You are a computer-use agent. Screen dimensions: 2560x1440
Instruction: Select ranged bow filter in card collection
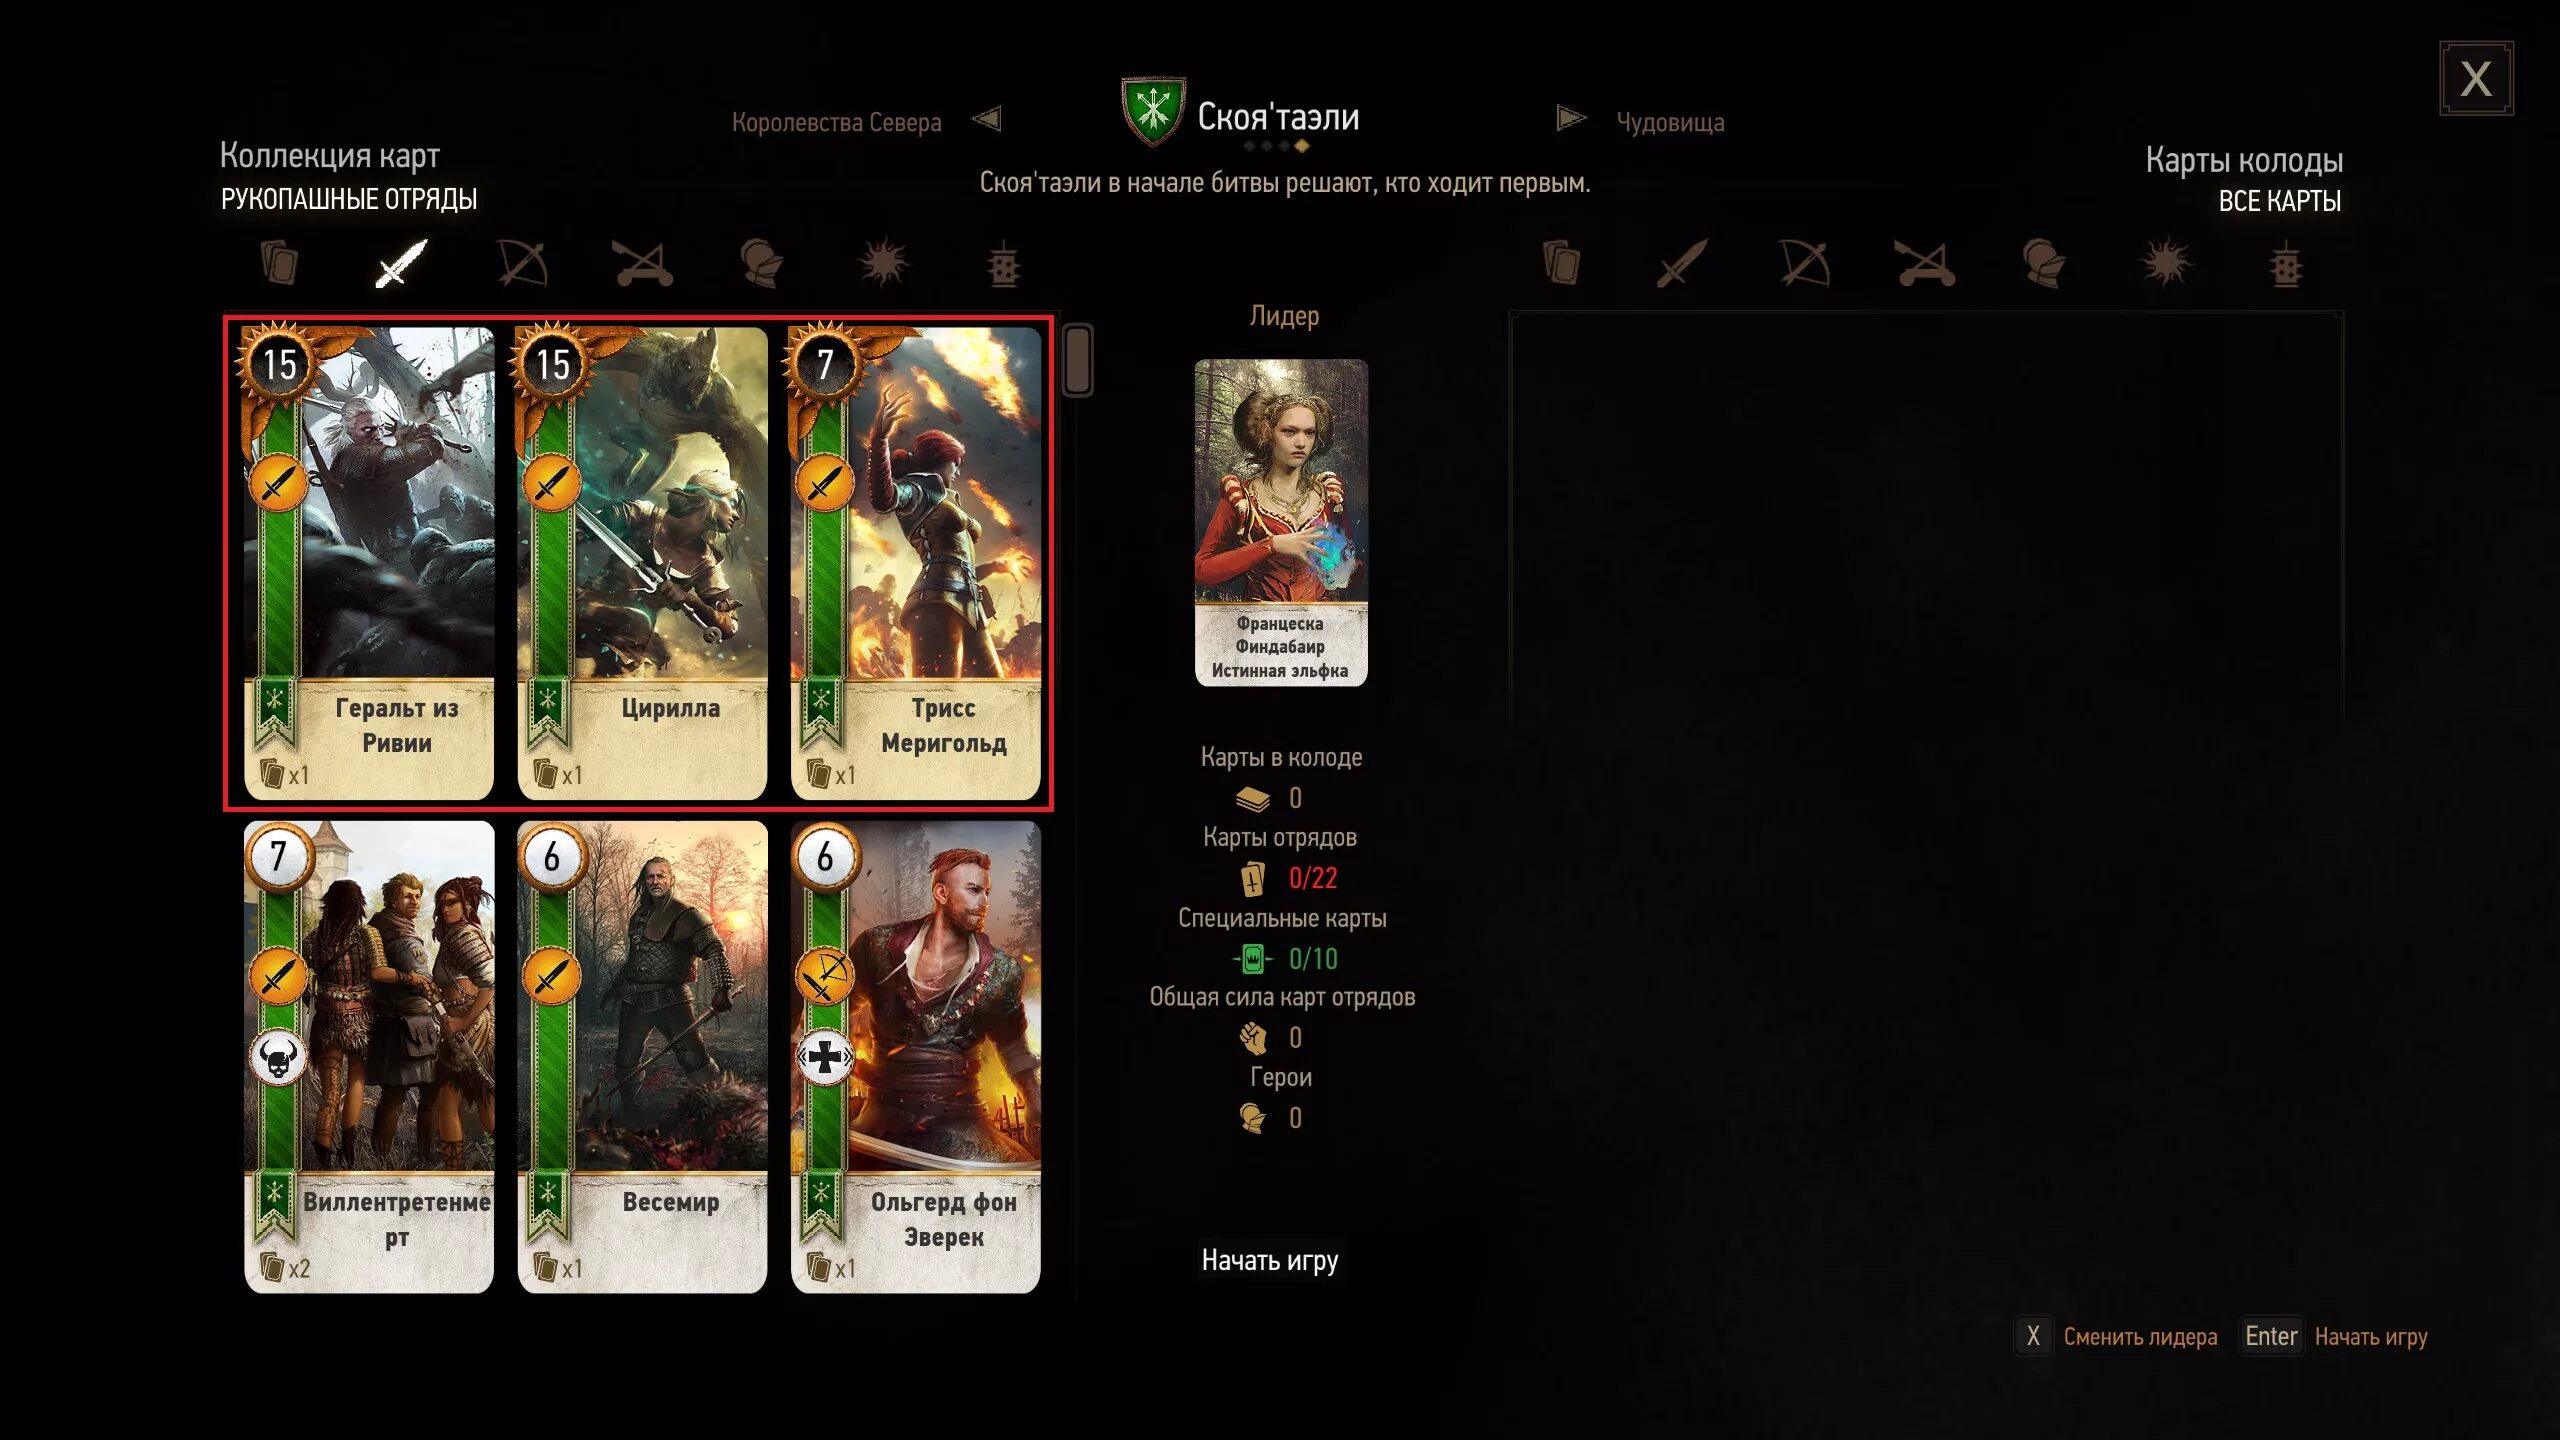[x=523, y=263]
